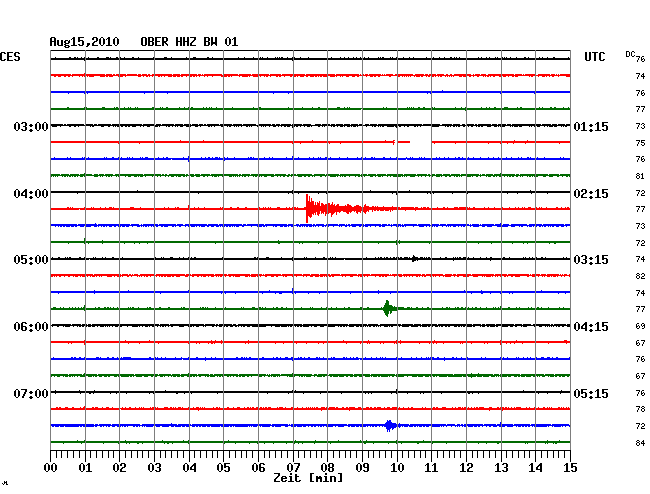Click the Zeit [min] axis title
The image size is (650, 494).
coord(308,478)
